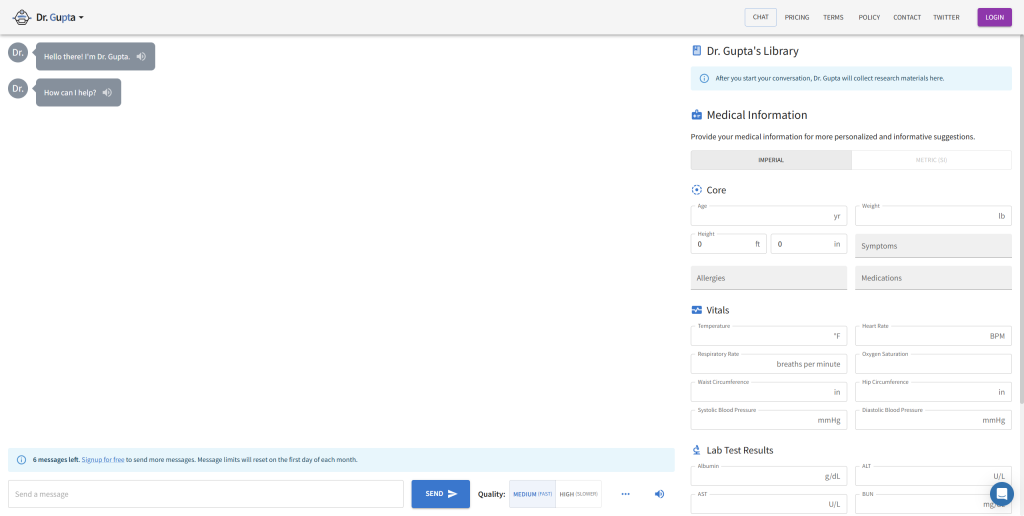Click the BUN lab field
Viewport: 1024px width, 516px height.
coord(933,504)
